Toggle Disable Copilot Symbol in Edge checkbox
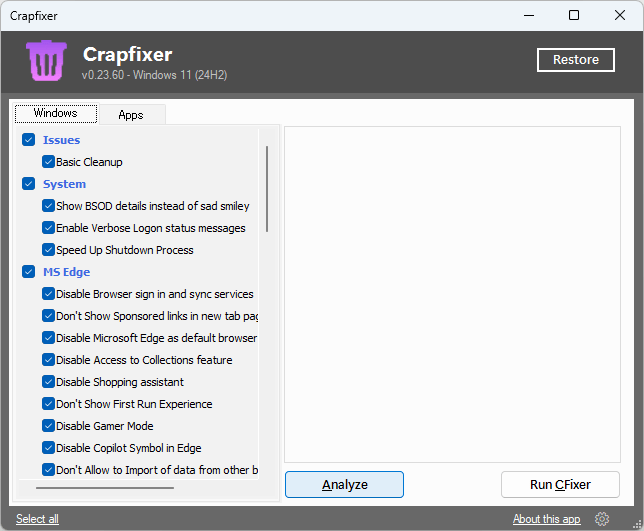The width and height of the screenshot is (644, 531). pos(48,448)
